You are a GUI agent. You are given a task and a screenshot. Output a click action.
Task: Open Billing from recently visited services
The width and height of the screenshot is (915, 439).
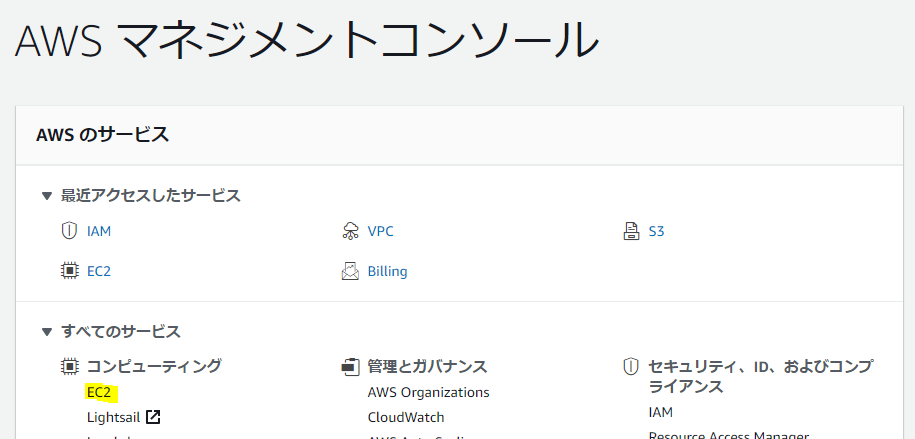(x=387, y=271)
